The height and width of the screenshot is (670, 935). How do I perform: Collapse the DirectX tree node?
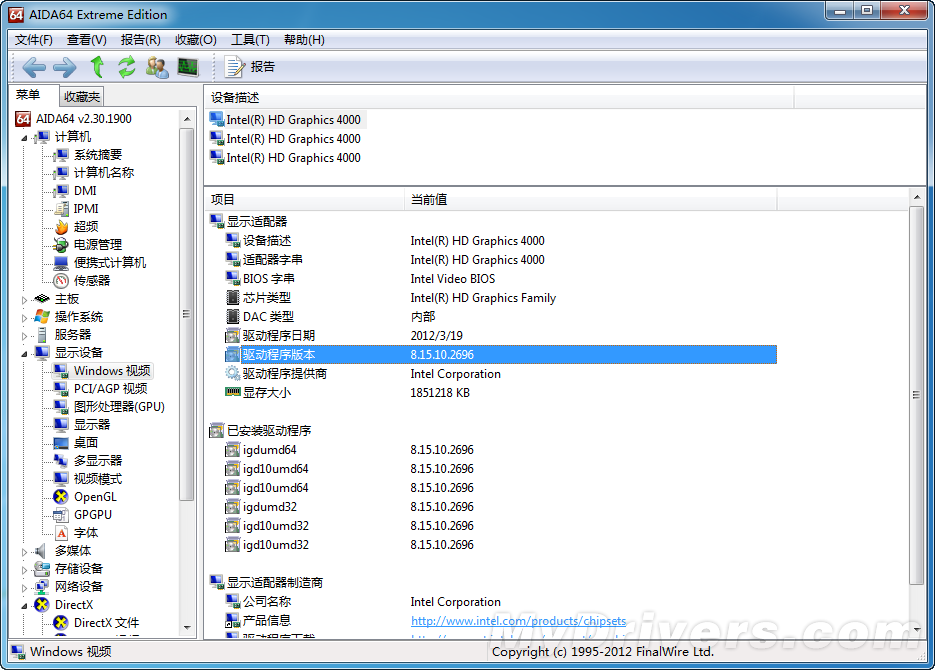click(25, 605)
